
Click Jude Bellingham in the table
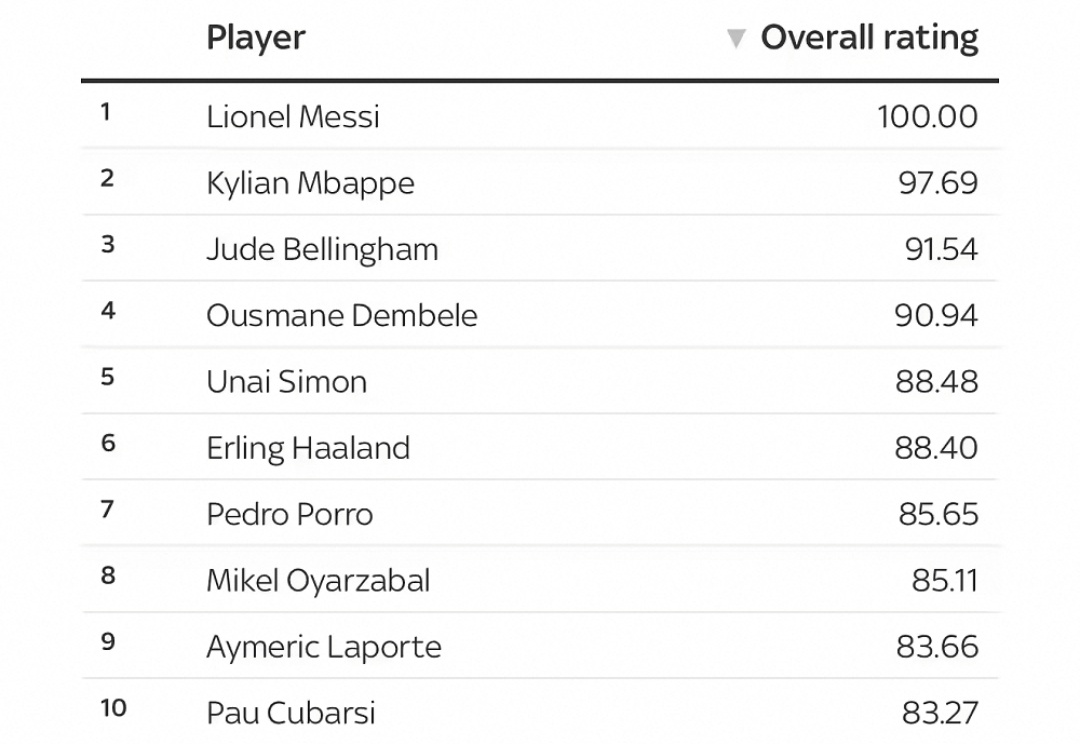click(322, 249)
